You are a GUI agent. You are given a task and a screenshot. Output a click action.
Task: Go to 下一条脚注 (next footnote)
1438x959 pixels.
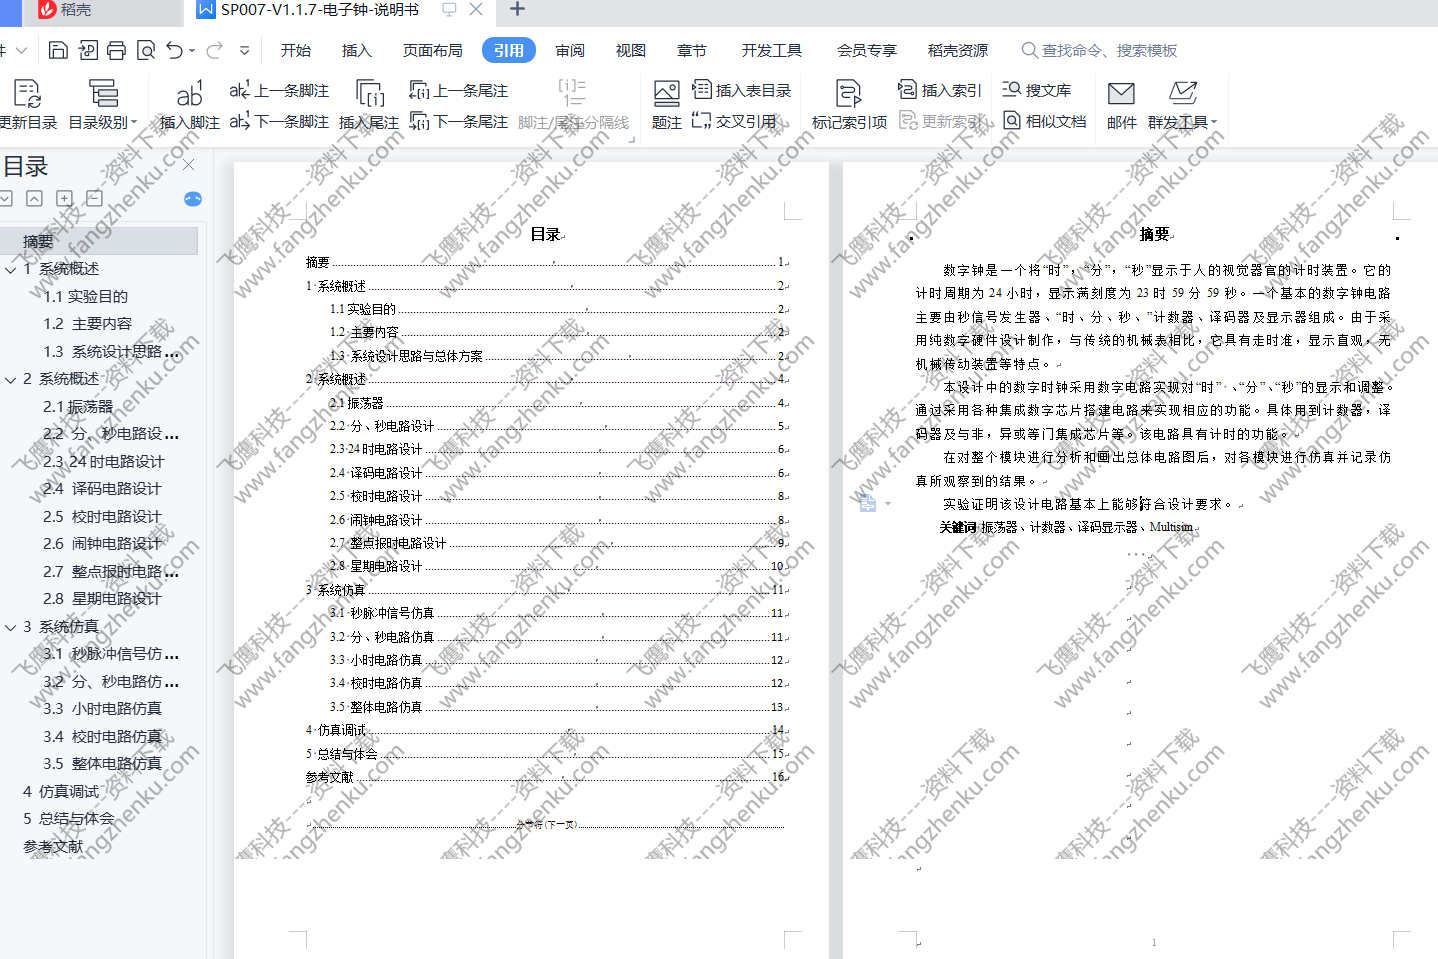pos(279,121)
